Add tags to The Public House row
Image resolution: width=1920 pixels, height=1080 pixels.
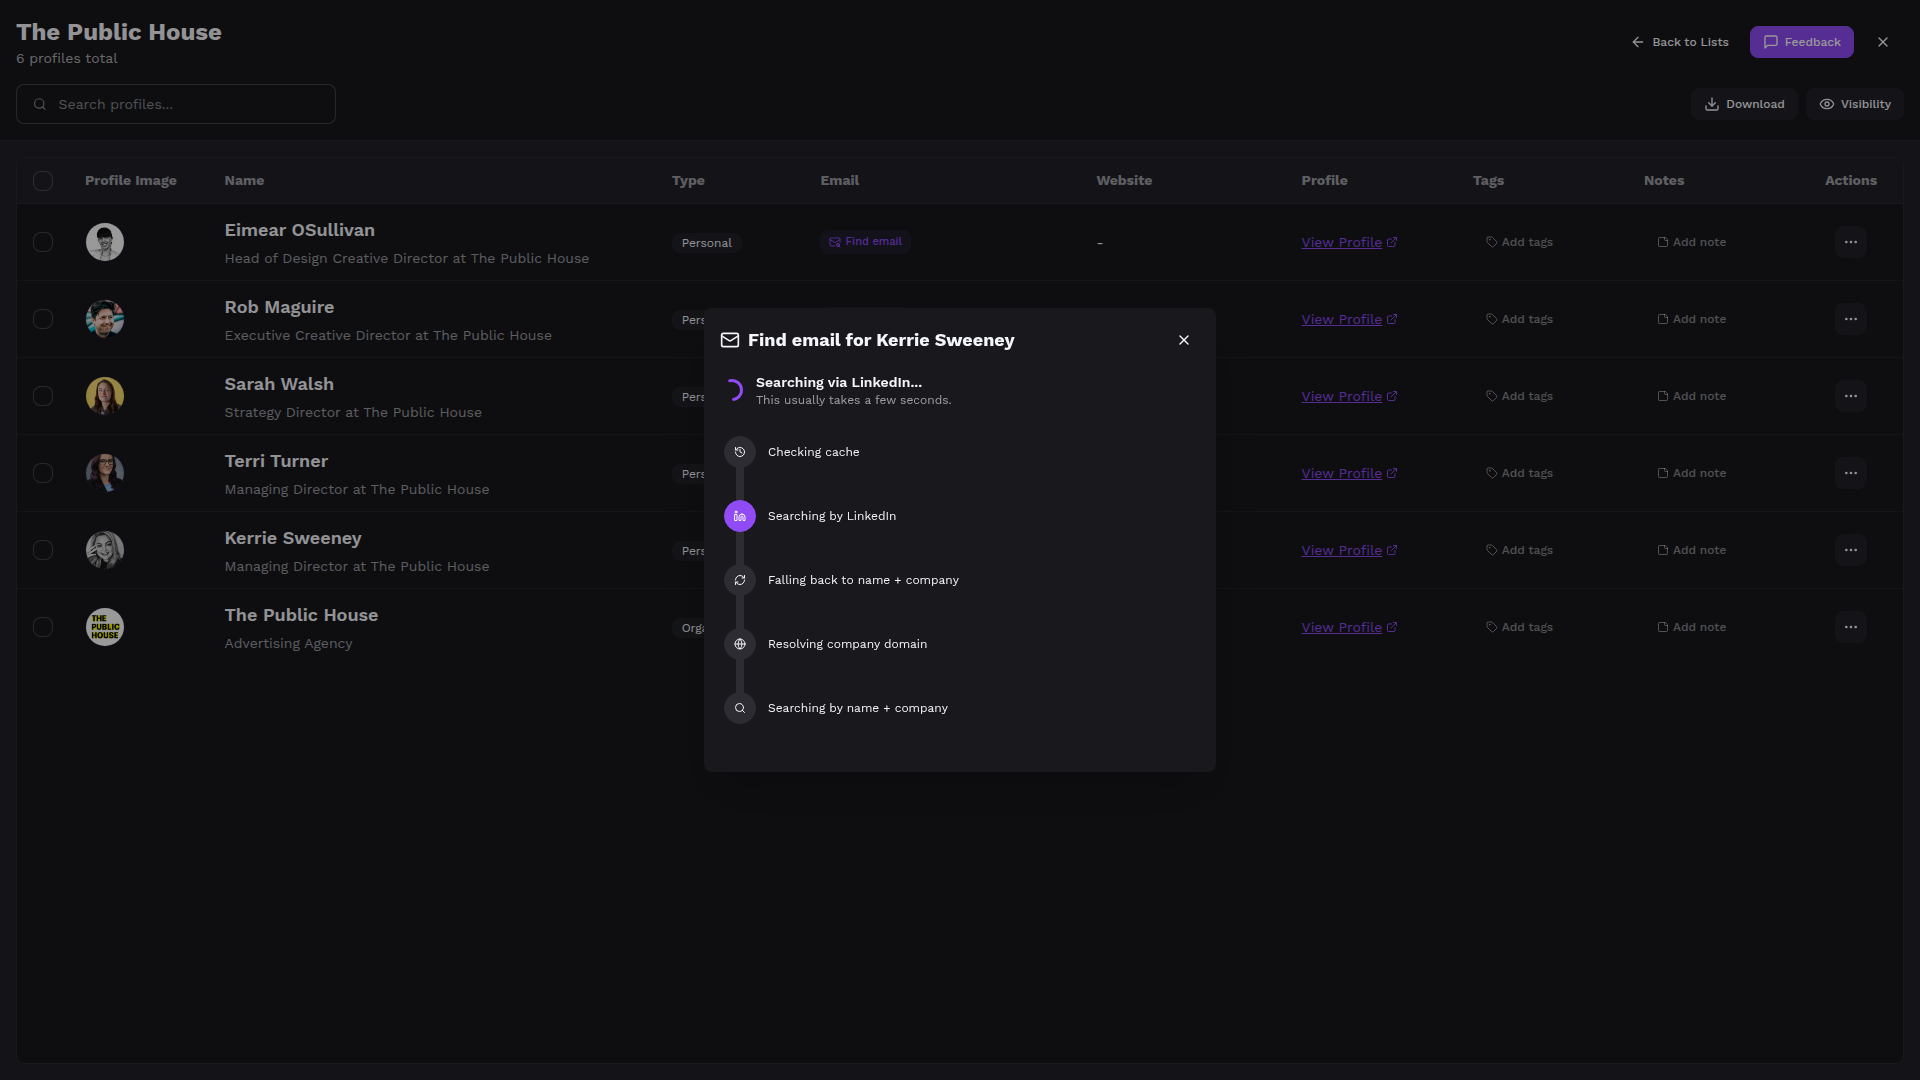1519,627
